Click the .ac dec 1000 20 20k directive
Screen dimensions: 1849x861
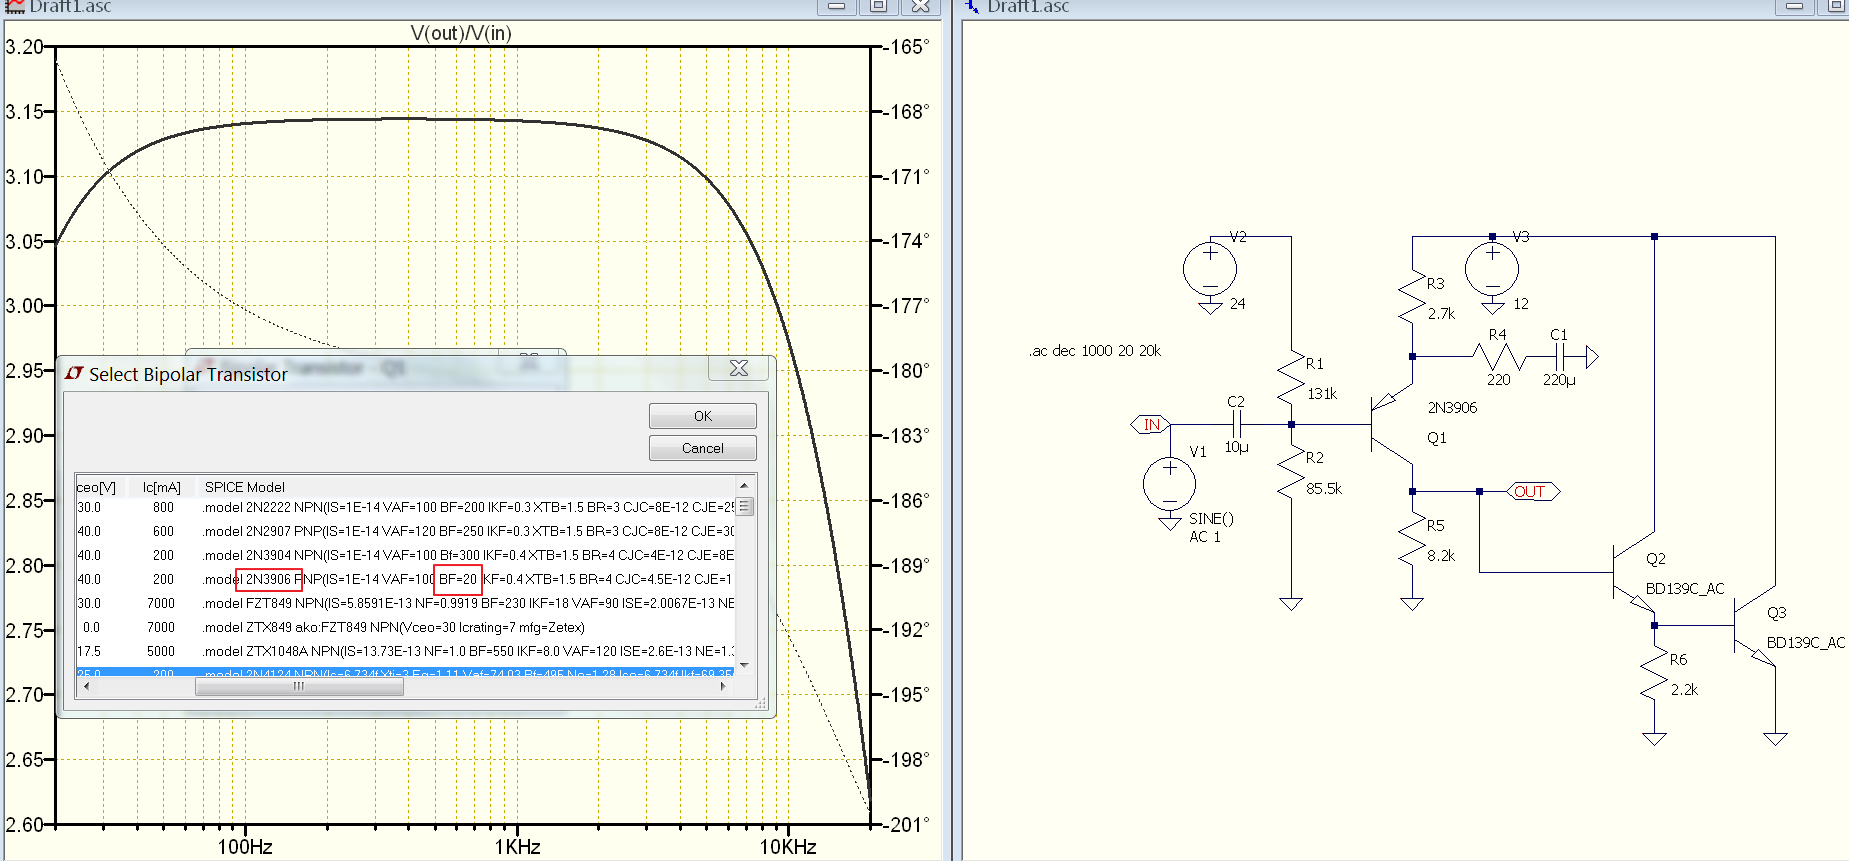click(1095, 351)
